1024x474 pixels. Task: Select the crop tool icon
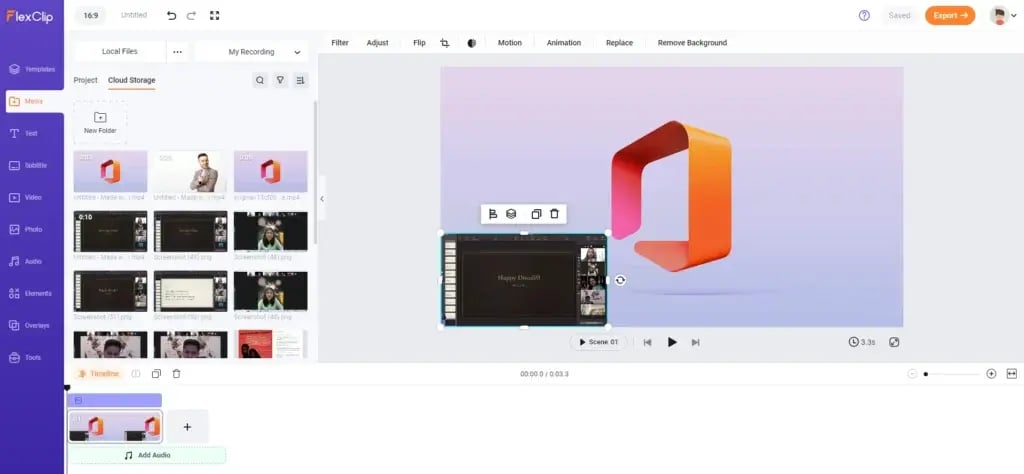coord(445,43)
